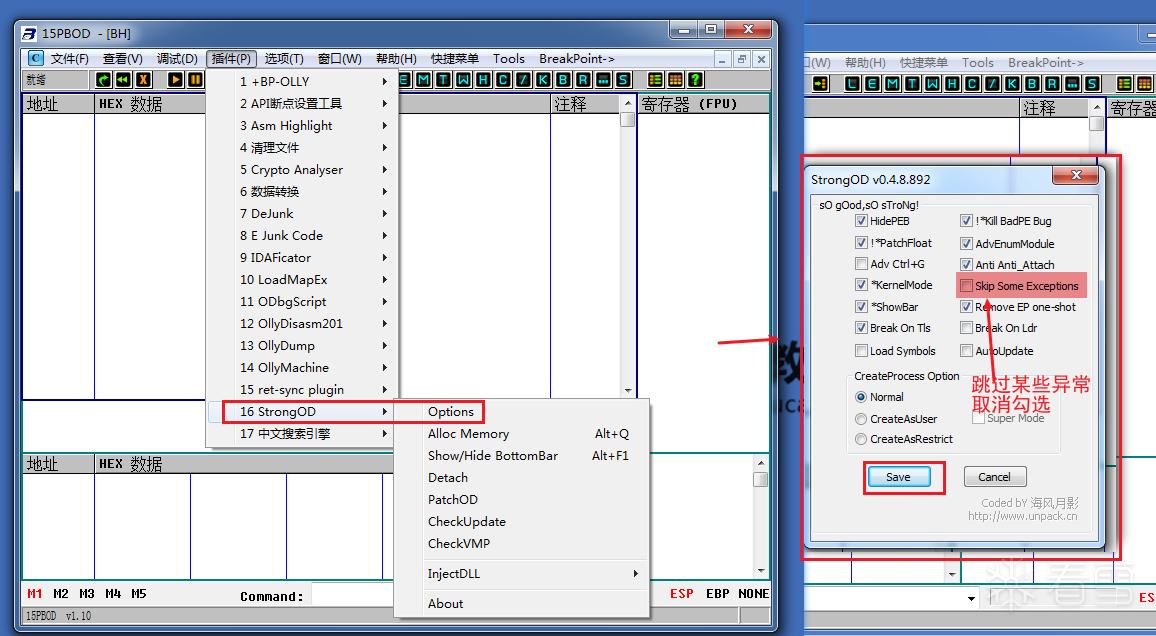Open Call stack via the K icon in the 15PBOD window
The width and height of the screenshot is (1156, 636).
click(x=543, y=80)
